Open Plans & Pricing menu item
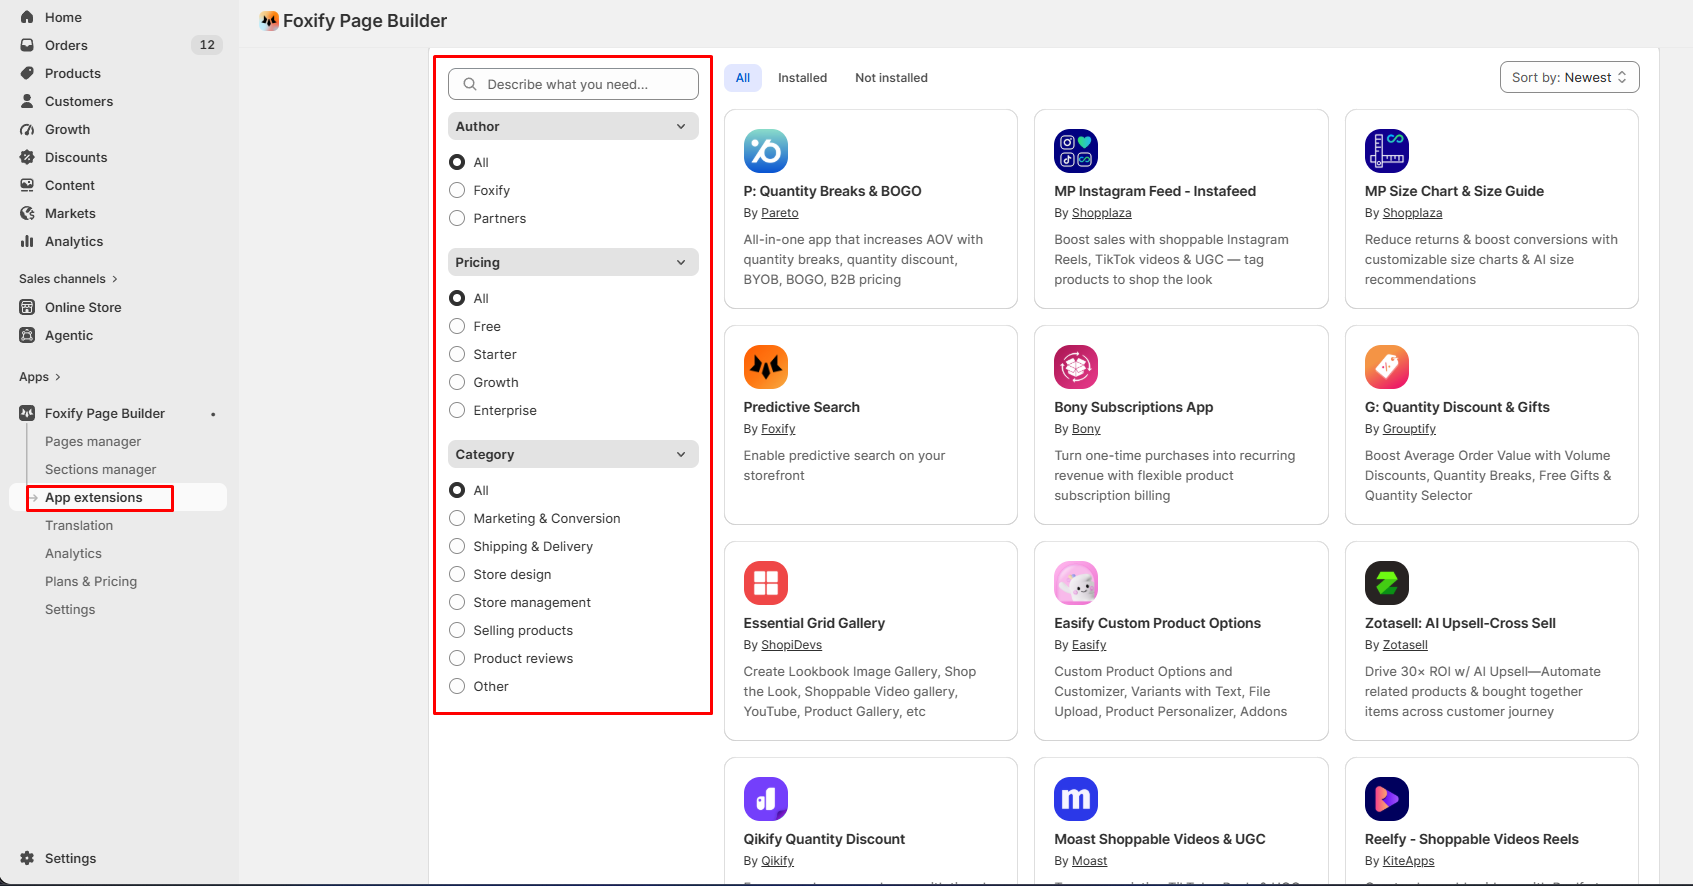 91,581
